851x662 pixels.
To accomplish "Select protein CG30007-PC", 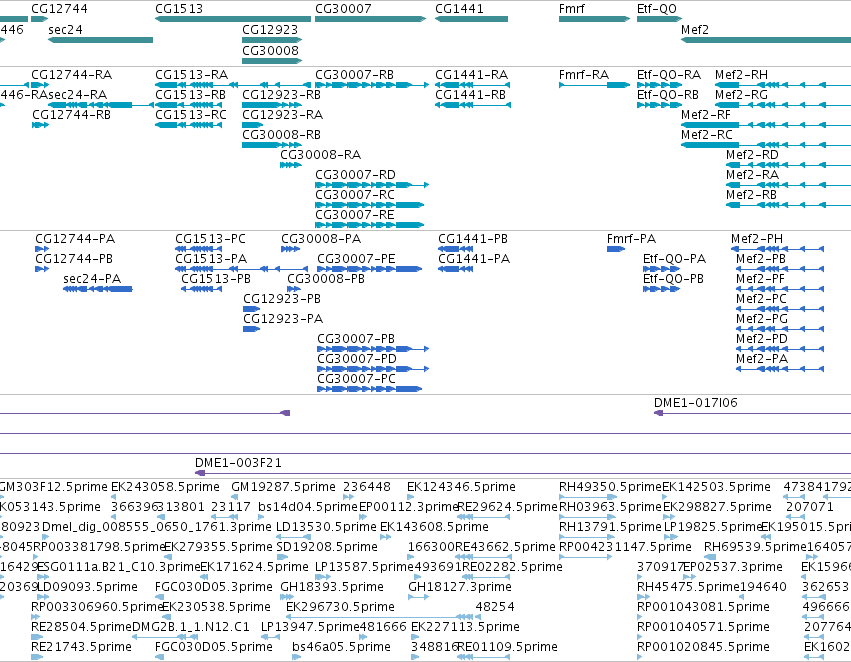I will tap(357, 379).
